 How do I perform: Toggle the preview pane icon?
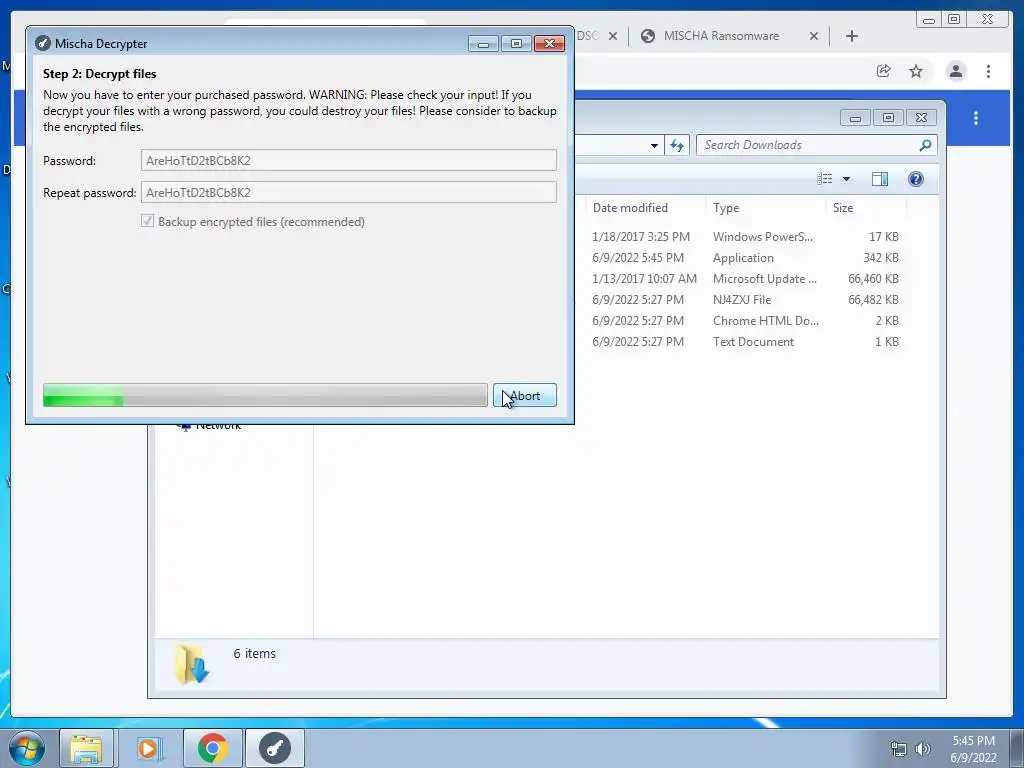click(880, 179)
